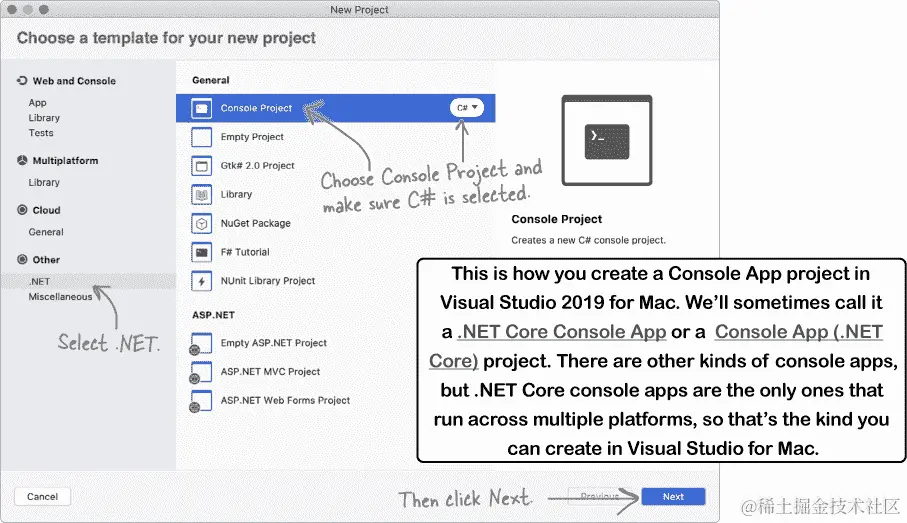Viewport: 907px width, 523px height.
Task: Click the Cloud category icon
Action: (22, 210)
